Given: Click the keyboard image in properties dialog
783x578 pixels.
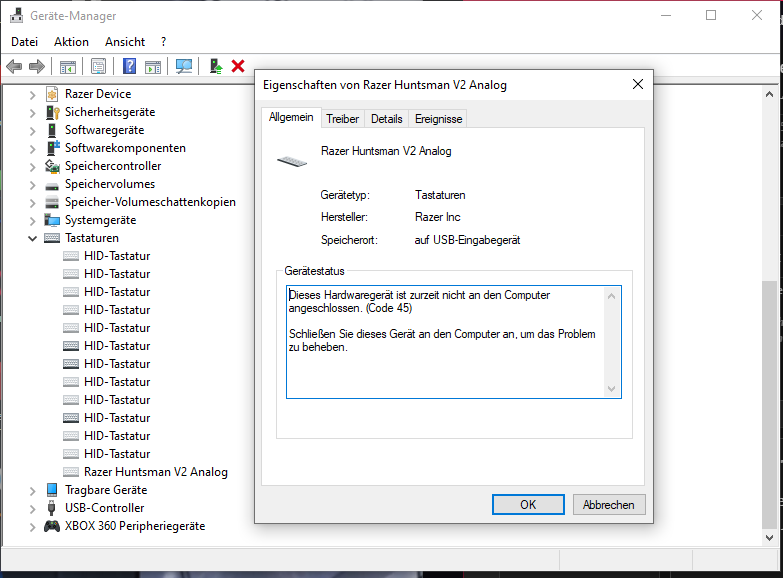Looking at the screenshot, I should pos(292,161).
